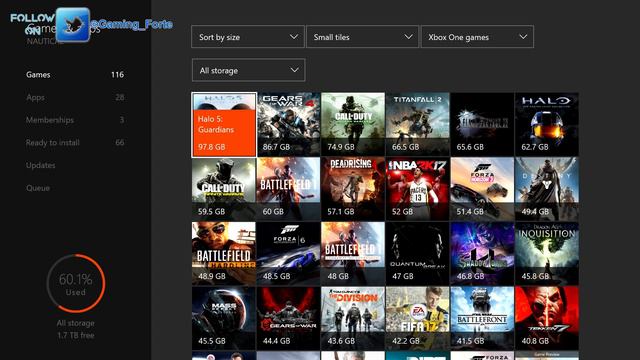Open the Xbox One games filter dropdown
The height and width of the screenshot is (360, 640).
tap(477, 37)
